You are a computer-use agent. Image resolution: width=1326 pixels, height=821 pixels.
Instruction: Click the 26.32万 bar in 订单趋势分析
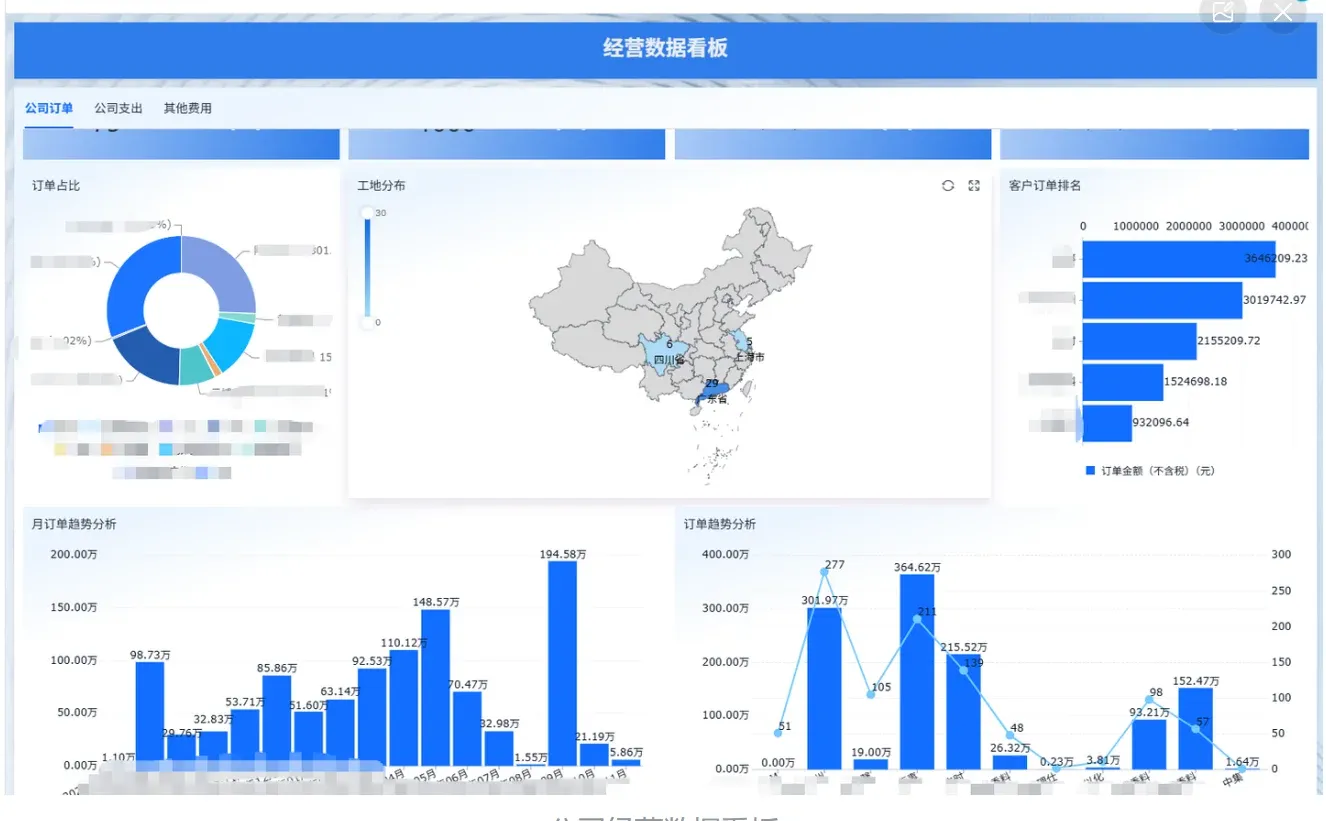click(1010, 762)
